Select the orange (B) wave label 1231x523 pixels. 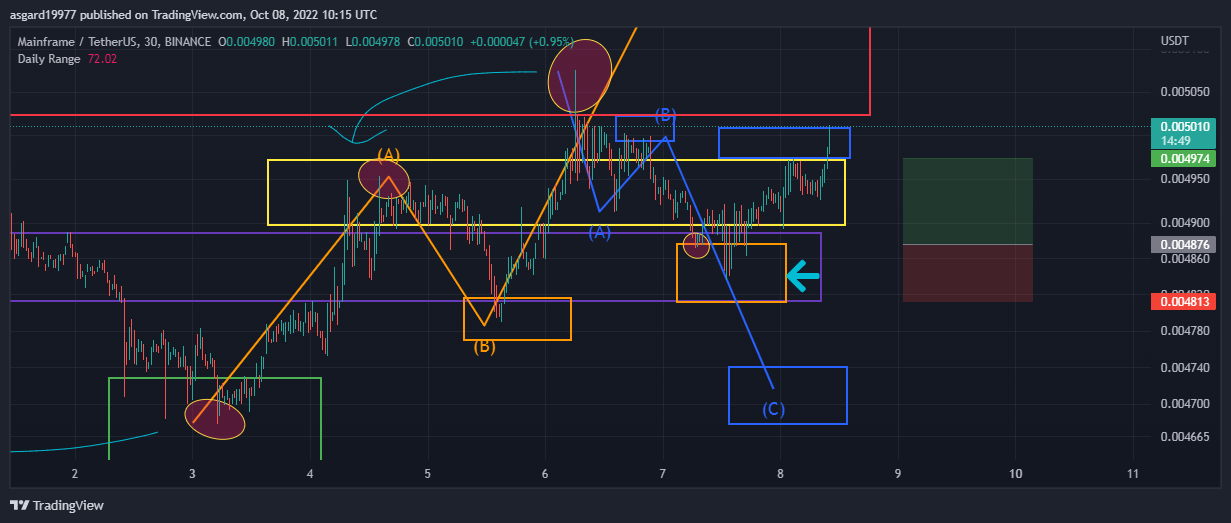[x=484, y=347]
